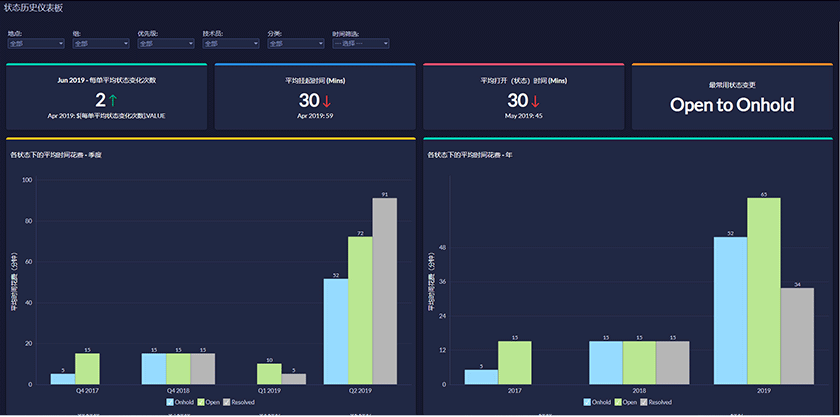This screenshot has width=840, height=417.
Task: Open the 时间筛选 dropdown showing 选择
Action: coord(361,44)
